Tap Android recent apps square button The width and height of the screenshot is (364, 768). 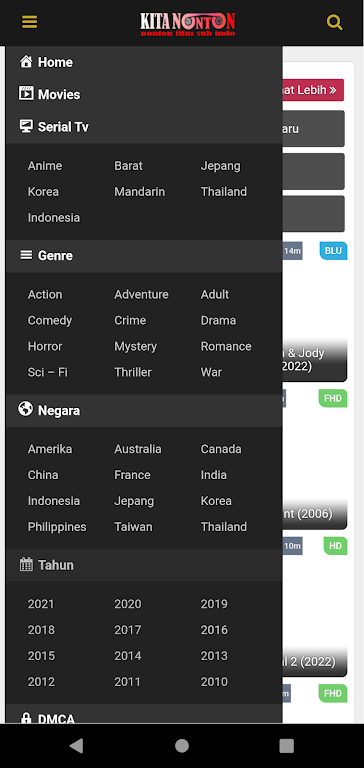(x=287, y=745)
